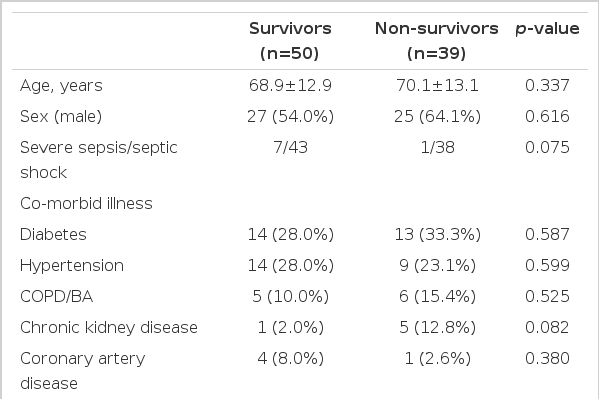
Task: Click the 0.380 p-value cell
Action: pos(547,358)
